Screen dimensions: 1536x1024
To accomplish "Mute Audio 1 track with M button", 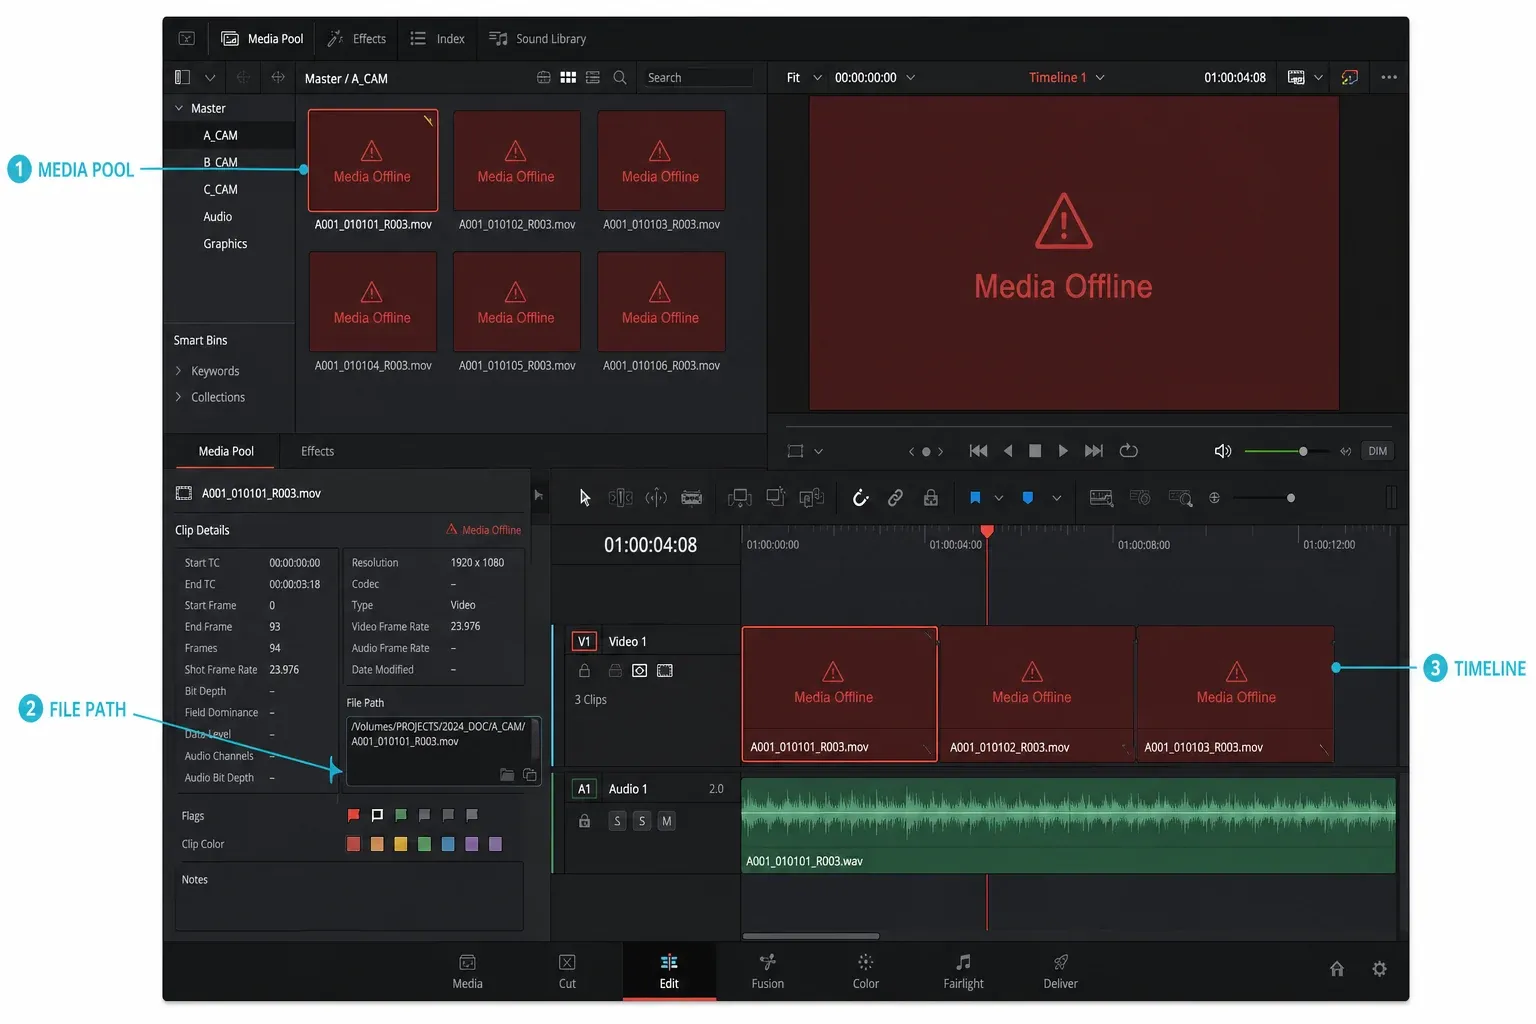I will [x=666, y=821].
